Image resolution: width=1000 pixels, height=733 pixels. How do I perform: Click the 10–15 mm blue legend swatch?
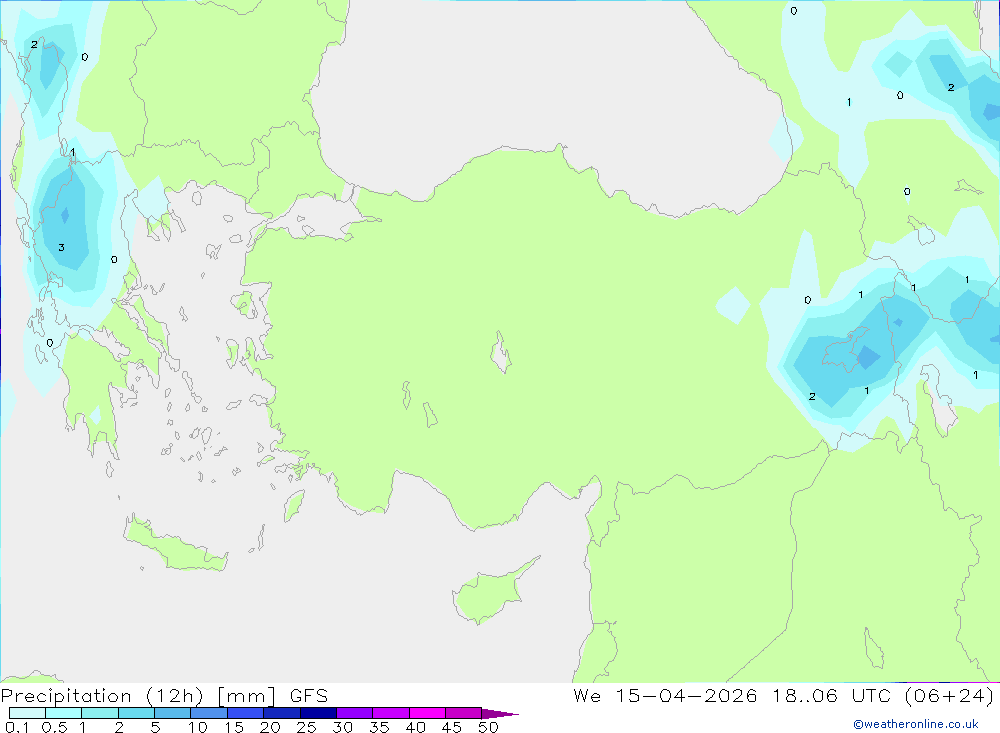click(x=209, y=713)
